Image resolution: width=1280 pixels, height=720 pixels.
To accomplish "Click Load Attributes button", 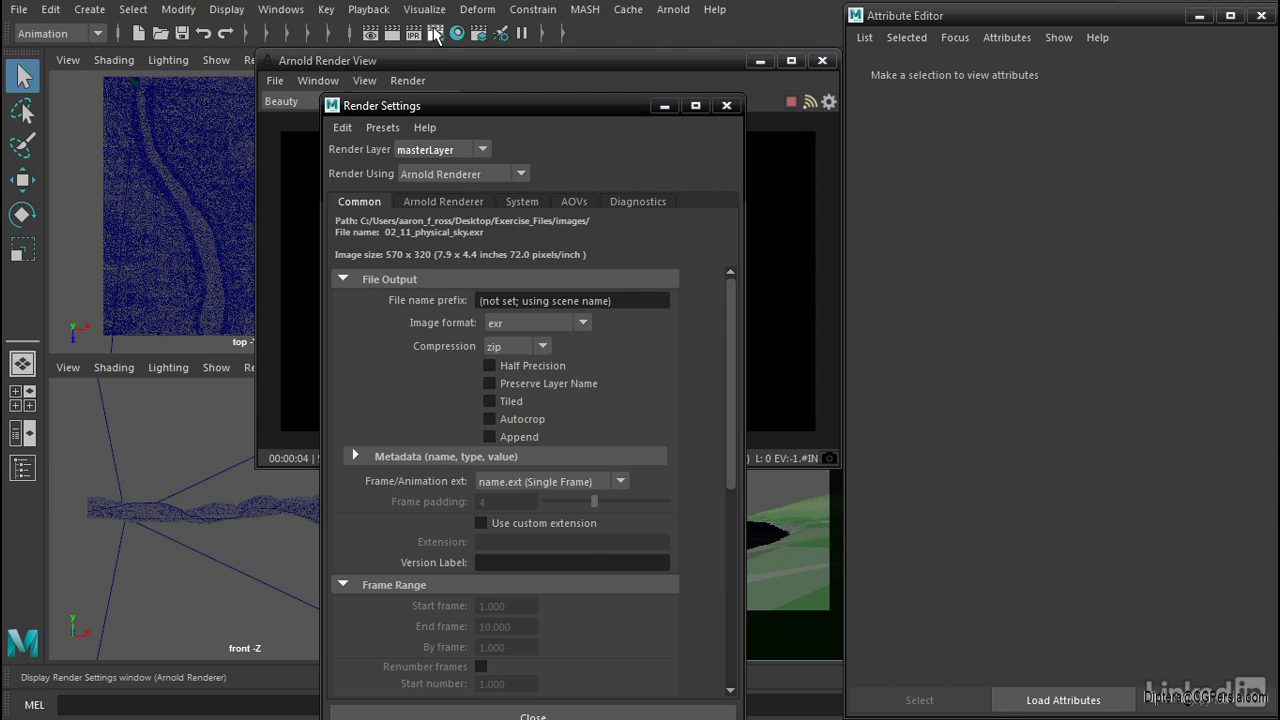I will click(1063, 700).
